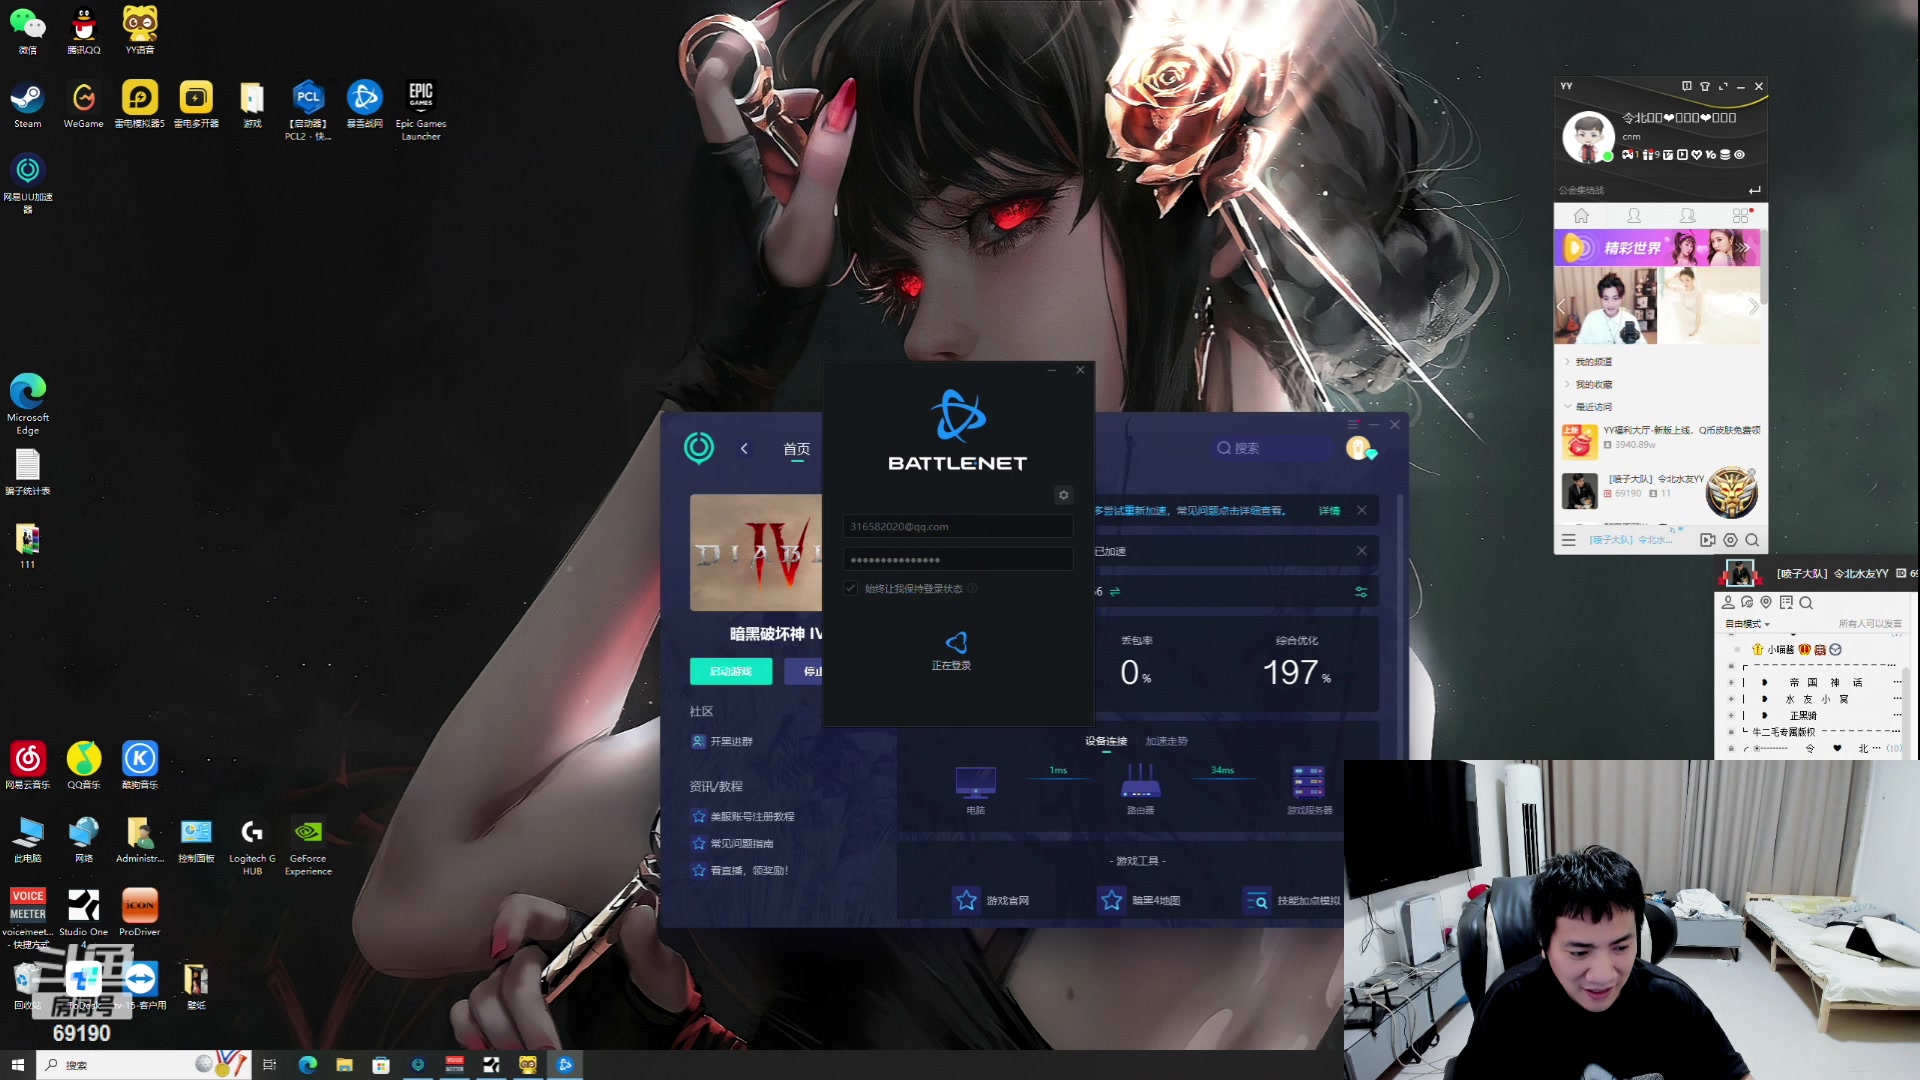Open 看直播，领奖励 link

coord(740,870)
